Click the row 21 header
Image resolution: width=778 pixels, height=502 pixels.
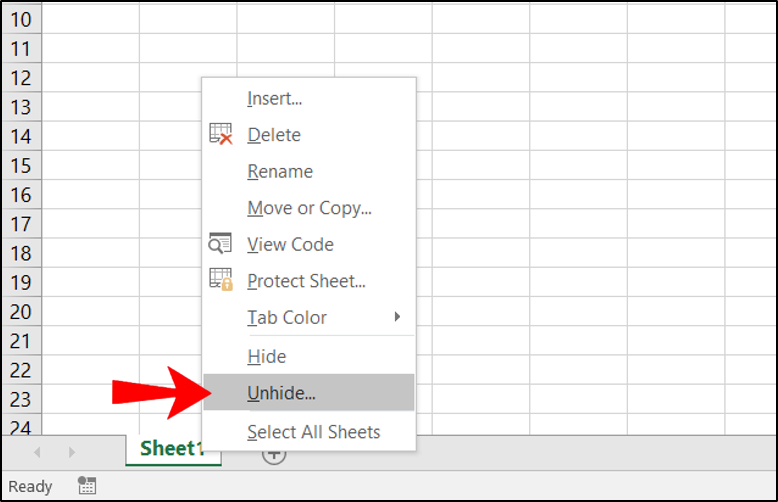coord(20,341)
